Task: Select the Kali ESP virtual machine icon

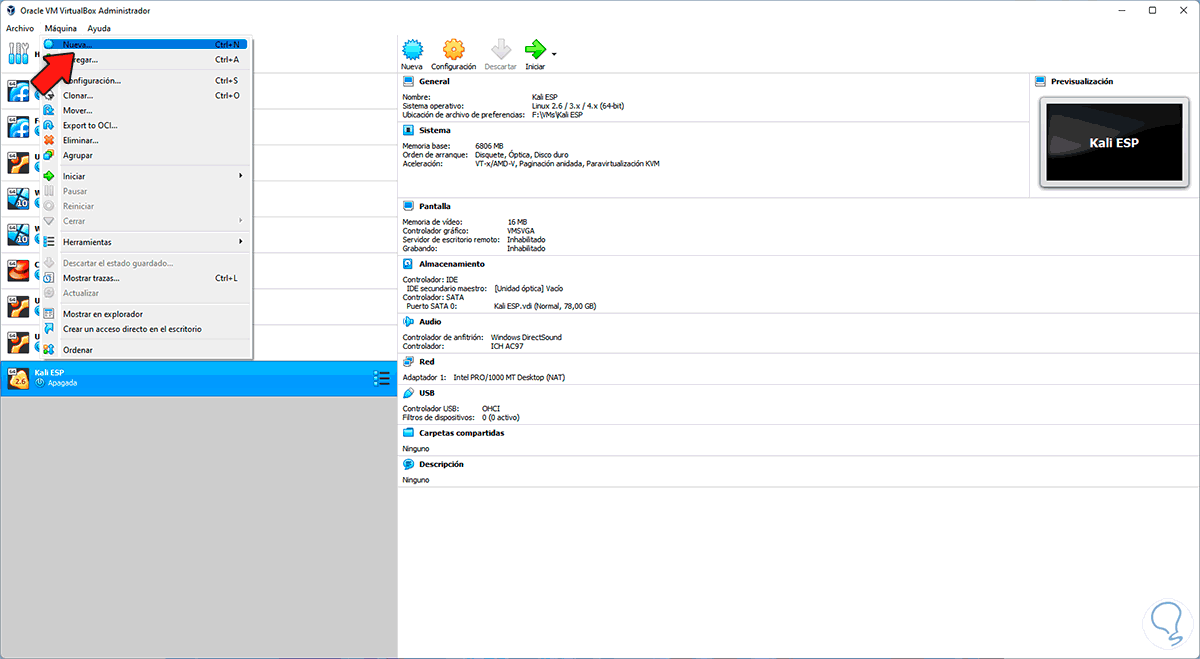Action: (x=19, y=378)
